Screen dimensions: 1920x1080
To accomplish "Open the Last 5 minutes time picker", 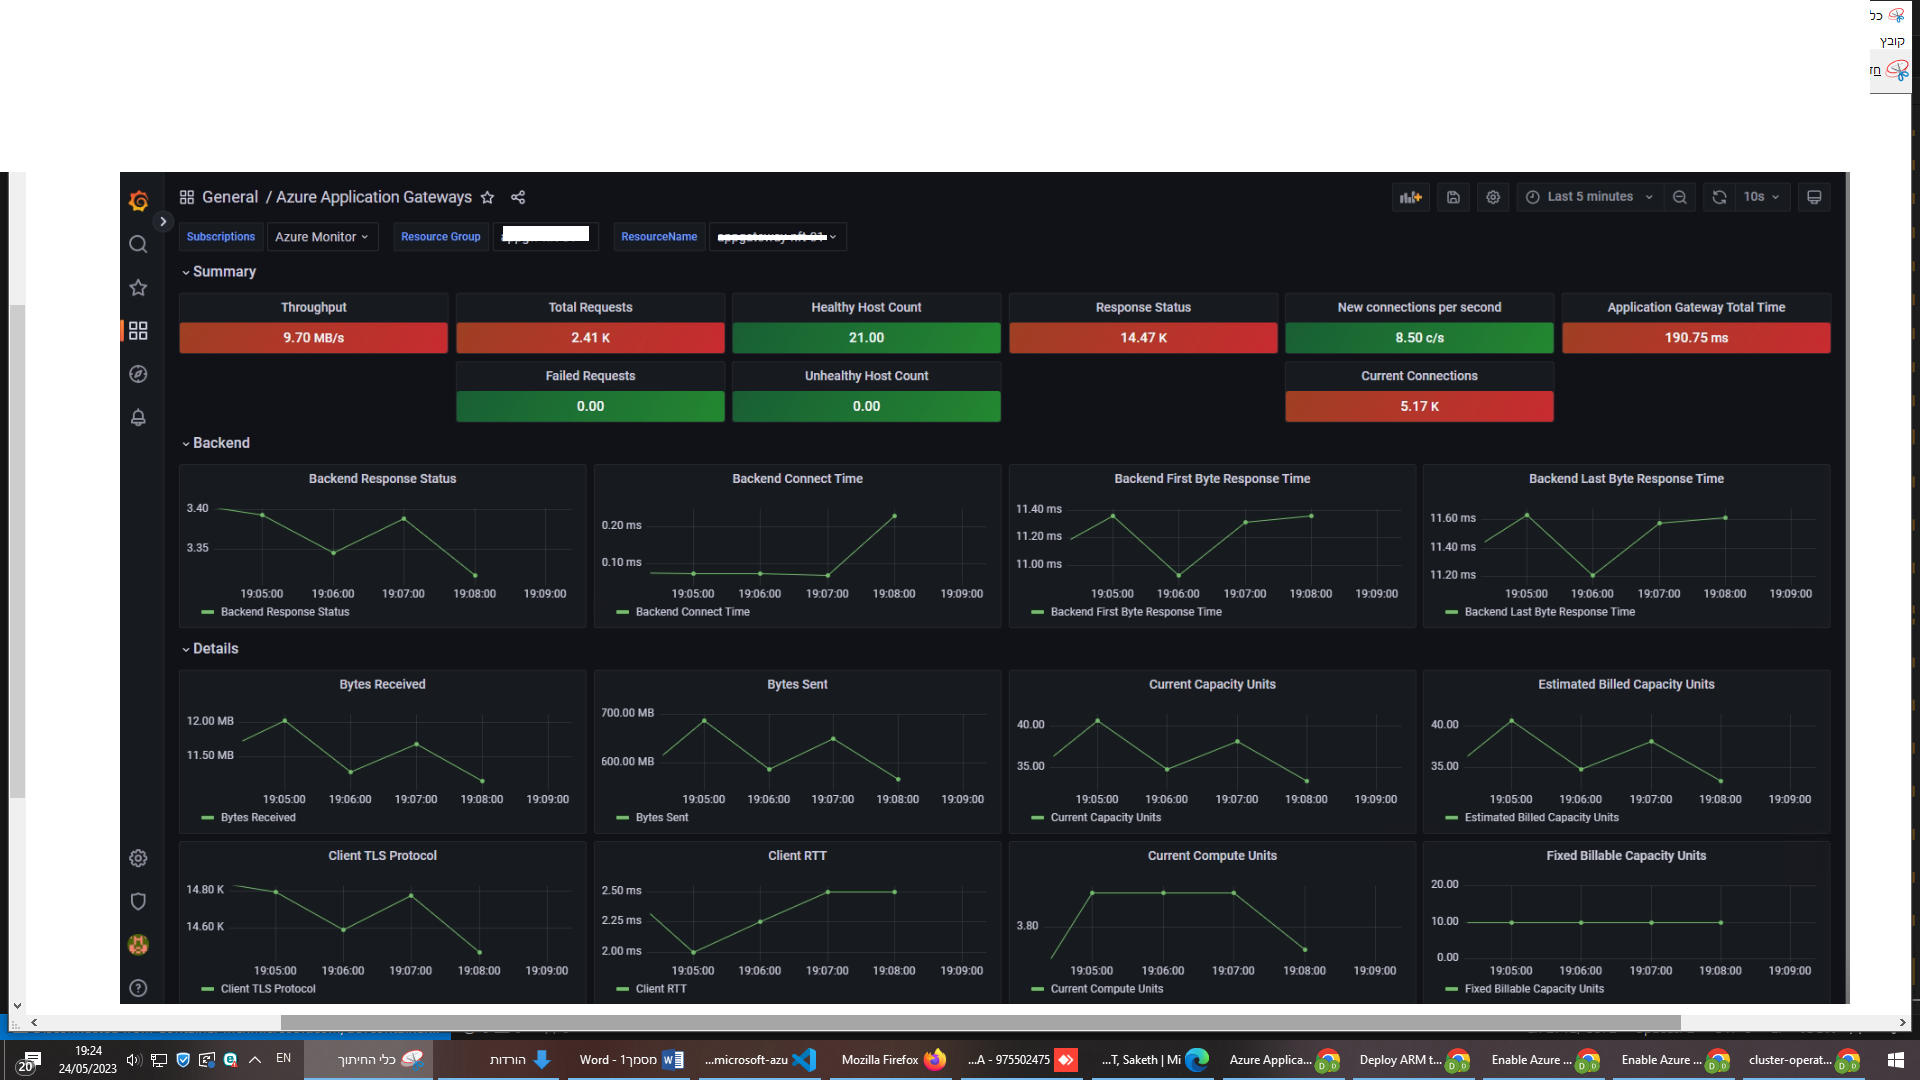I will click(1589, 197).
